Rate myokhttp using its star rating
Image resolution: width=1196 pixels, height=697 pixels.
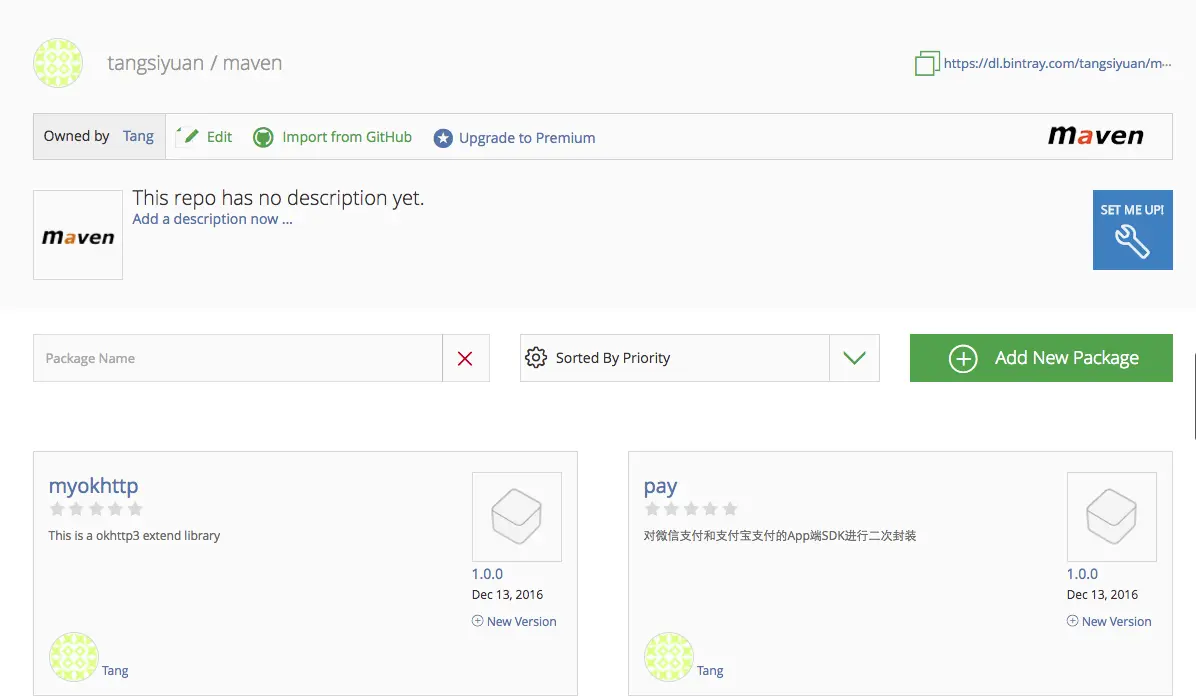(x=96, y=509)
